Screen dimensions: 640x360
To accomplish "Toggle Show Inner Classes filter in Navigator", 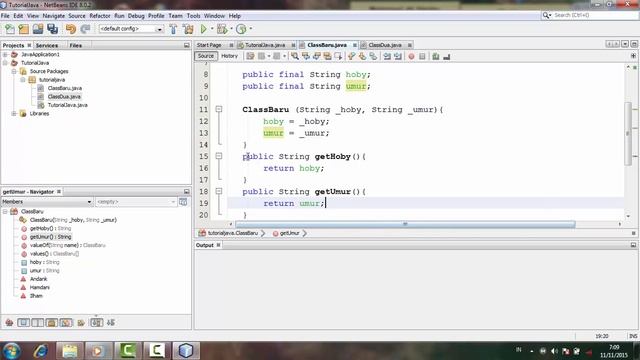I will tap(66, 322).
